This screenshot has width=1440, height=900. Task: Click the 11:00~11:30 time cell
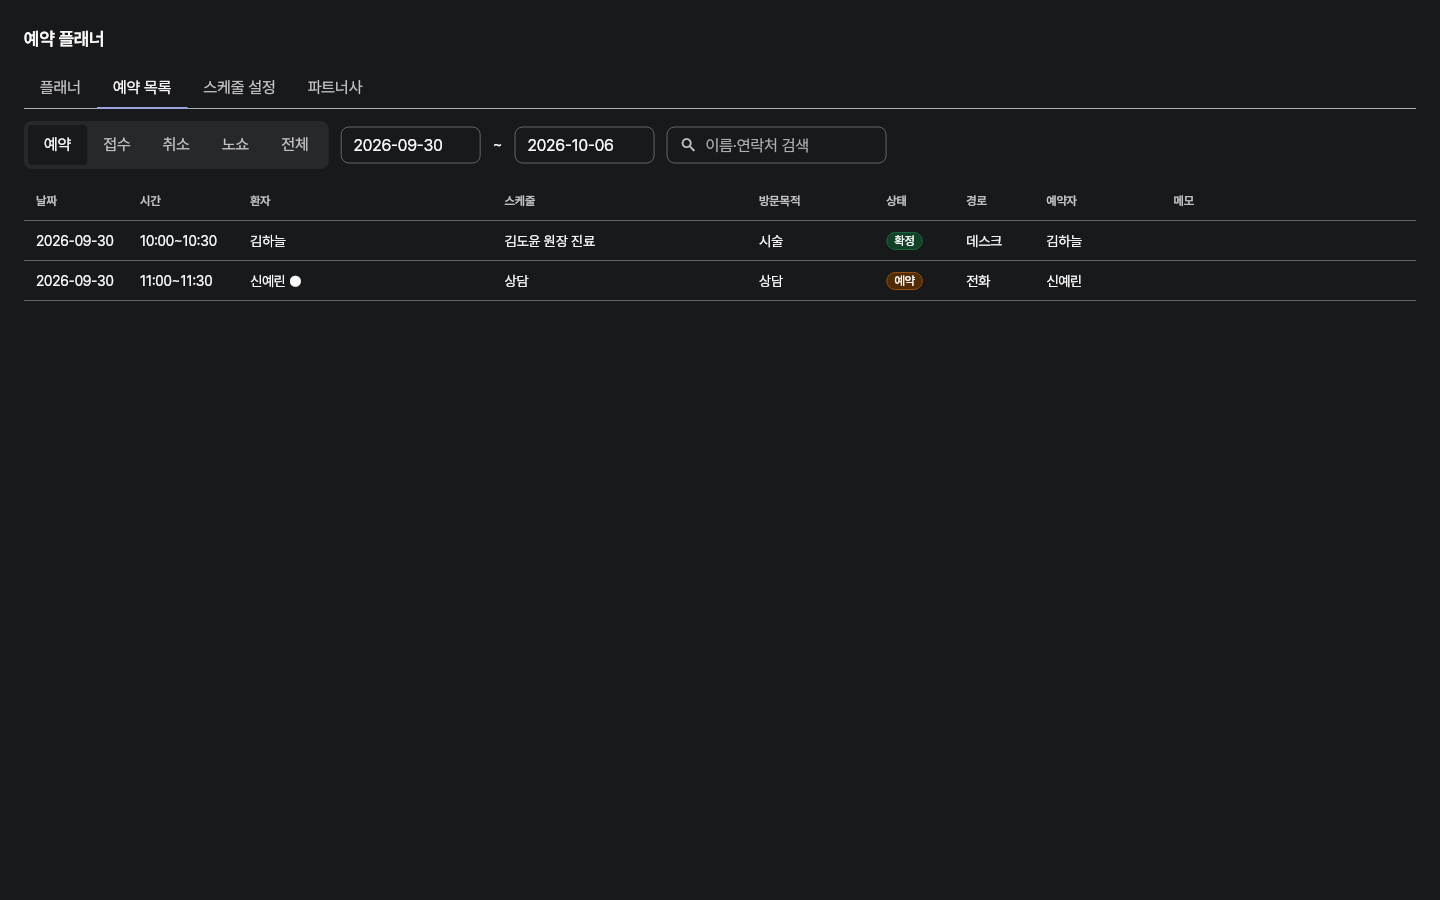click(x=176, y=281)
